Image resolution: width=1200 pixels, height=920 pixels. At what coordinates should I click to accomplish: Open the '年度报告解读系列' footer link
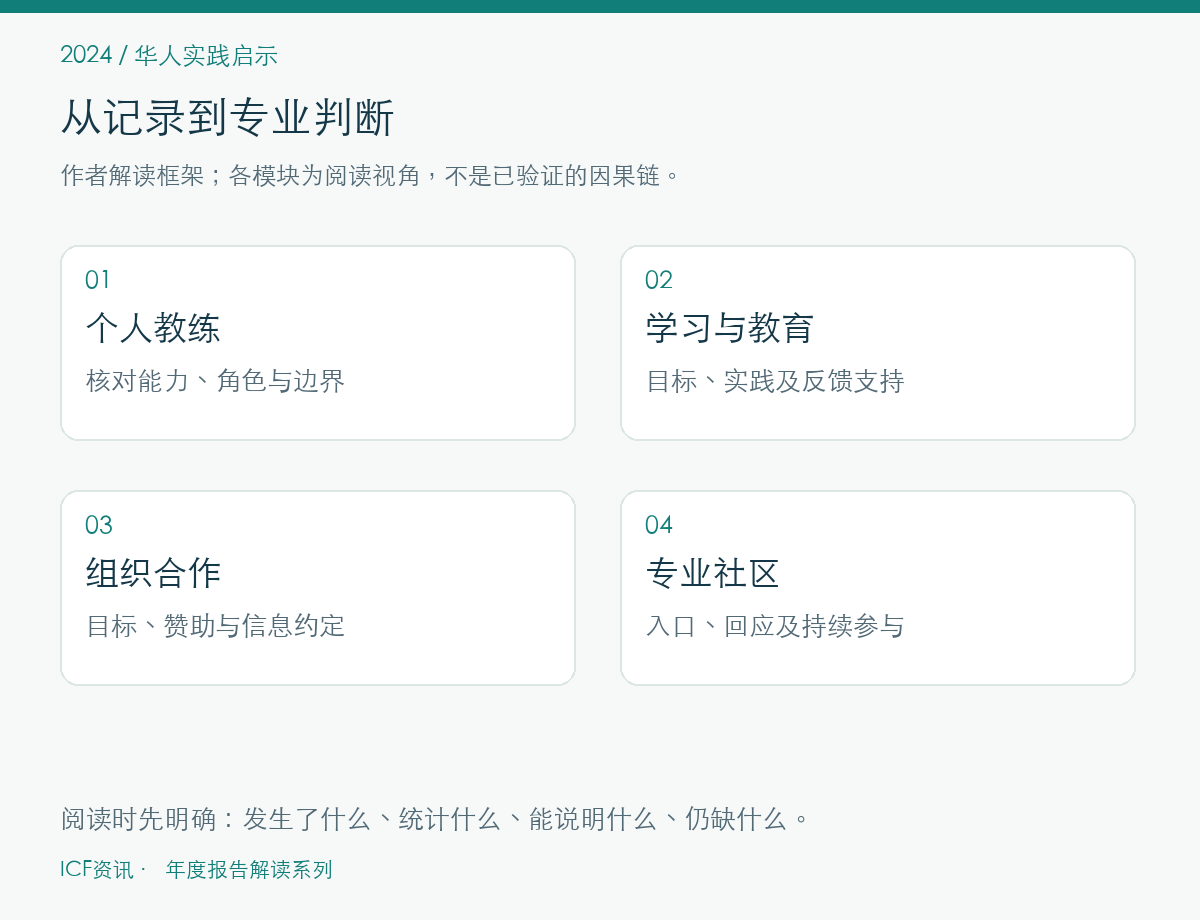(249, 870)
